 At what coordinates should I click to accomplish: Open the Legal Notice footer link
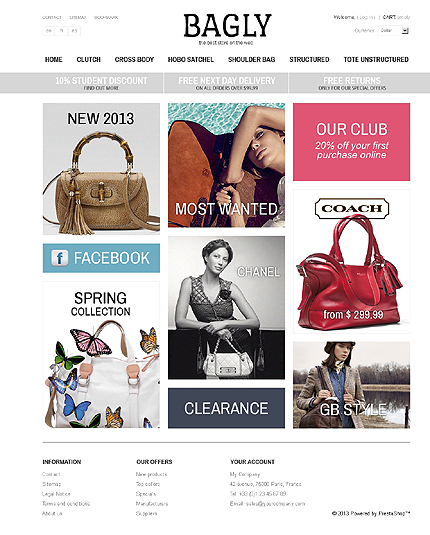pyautogui.click(x=56, y=494)
